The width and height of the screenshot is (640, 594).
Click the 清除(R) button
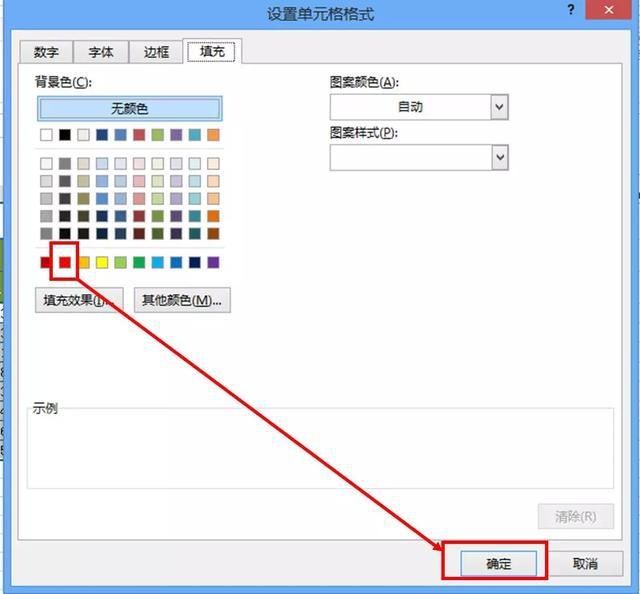pos(576,516)
